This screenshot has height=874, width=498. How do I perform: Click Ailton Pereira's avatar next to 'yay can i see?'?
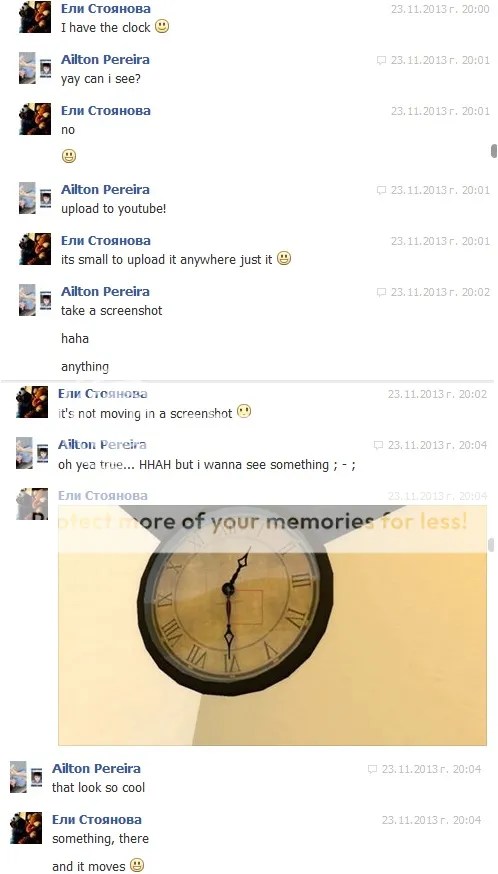(x=35, y=68)
